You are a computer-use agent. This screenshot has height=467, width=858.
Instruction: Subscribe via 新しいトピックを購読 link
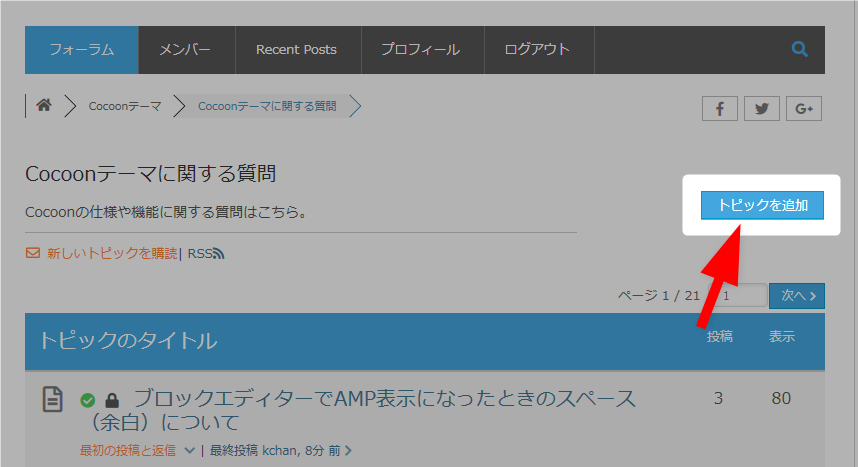[112, 253]
